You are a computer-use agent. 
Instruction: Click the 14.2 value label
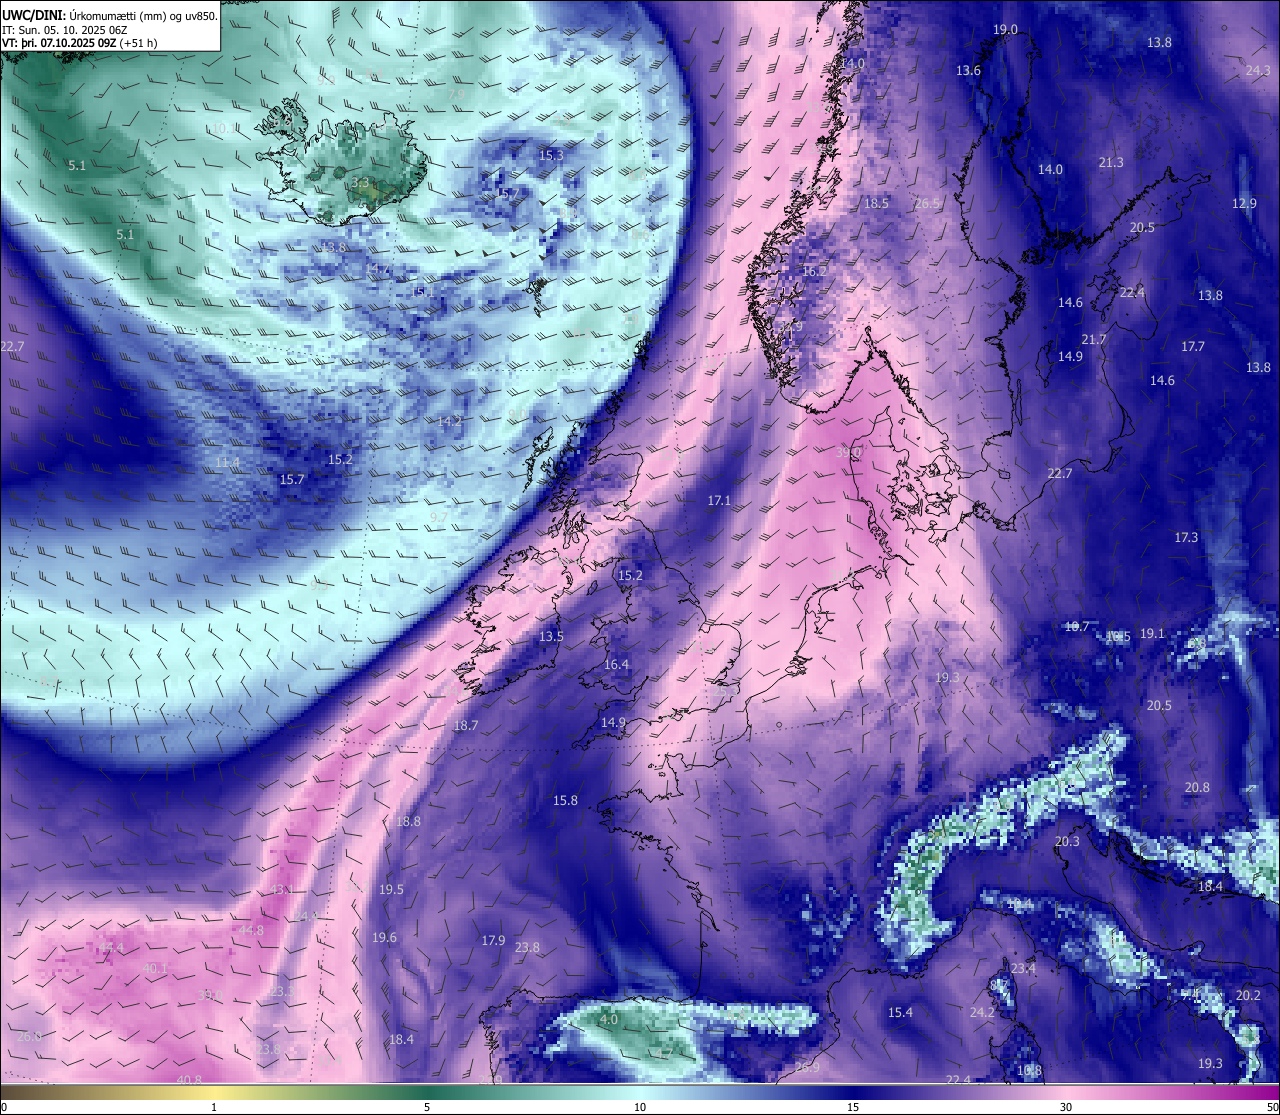coord(449,421)
